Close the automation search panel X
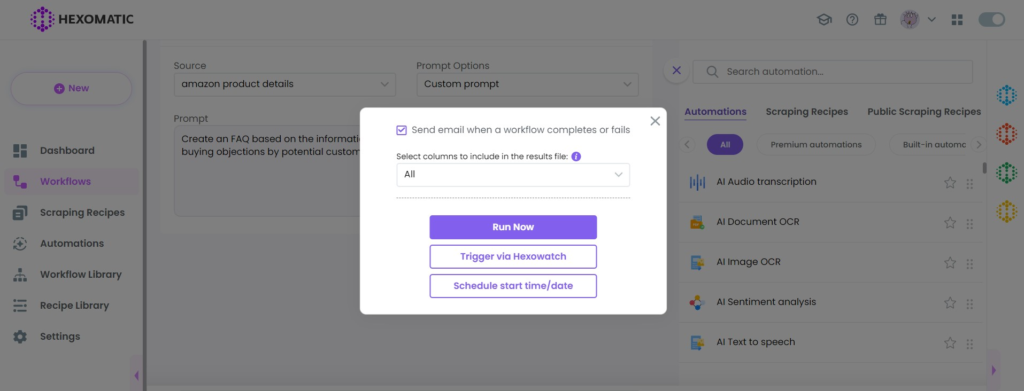This screenshot has height=391, width=1024. 677,70
